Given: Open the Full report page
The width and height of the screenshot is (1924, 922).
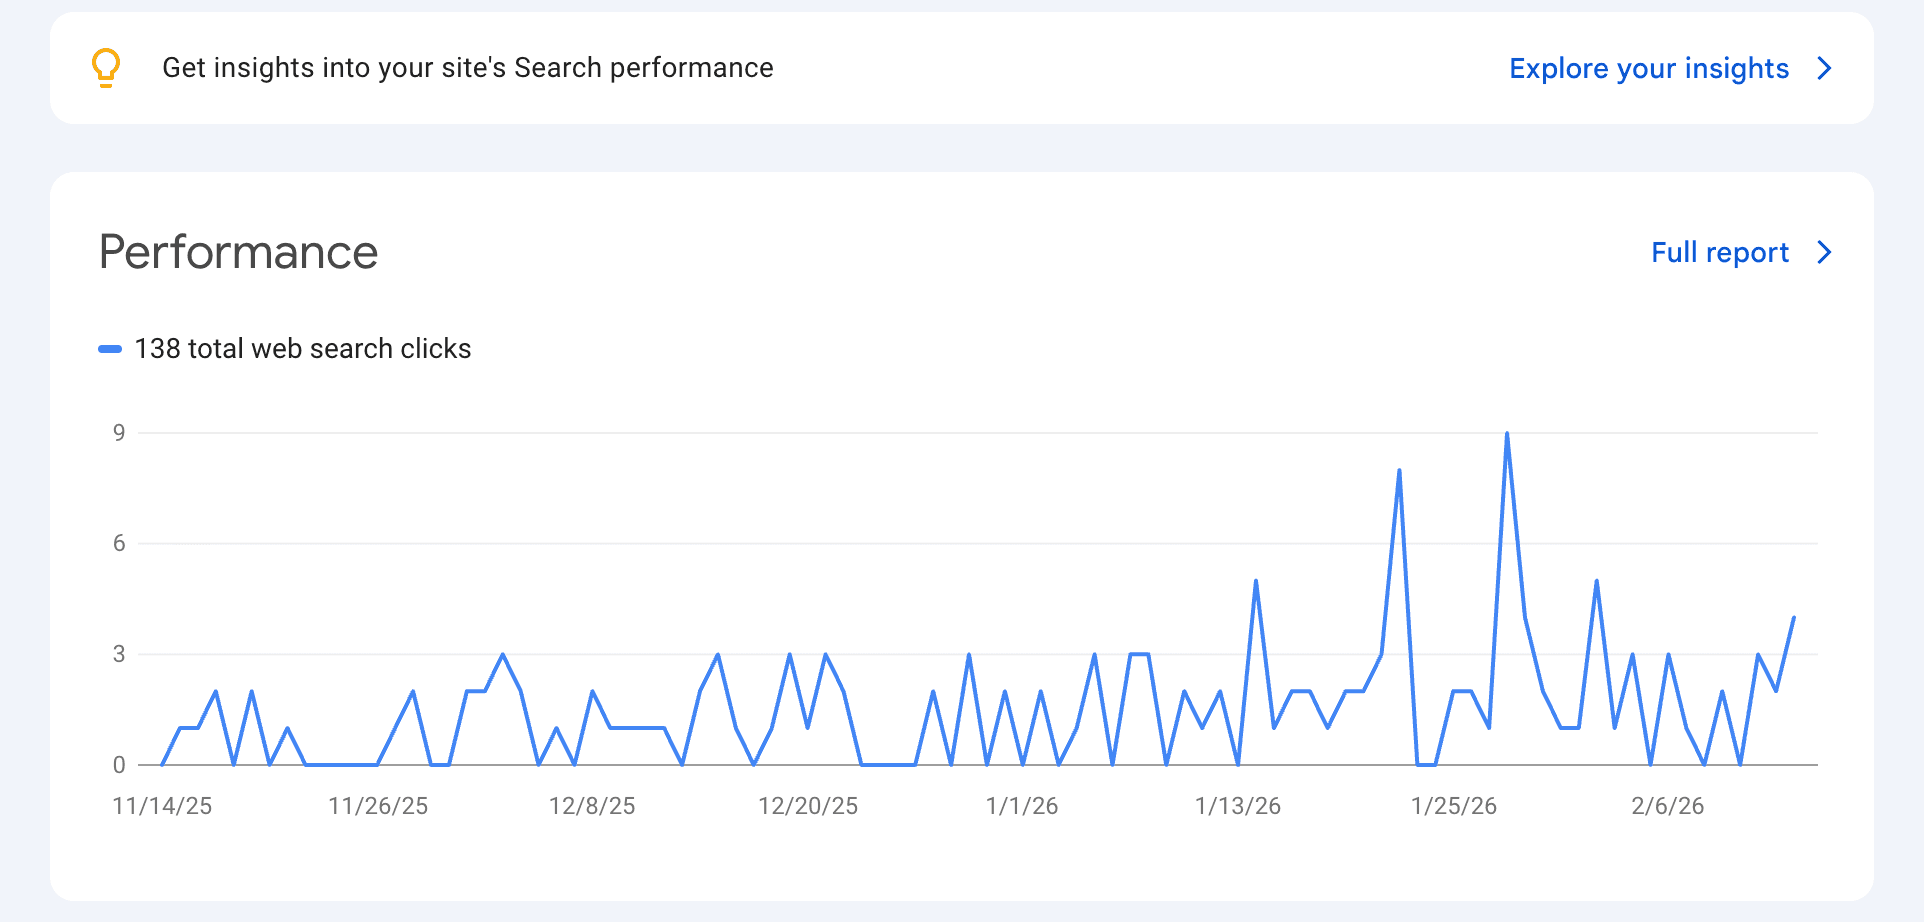Looking at the screenshot, I should pyautogui.click(x=1719, y=252).
